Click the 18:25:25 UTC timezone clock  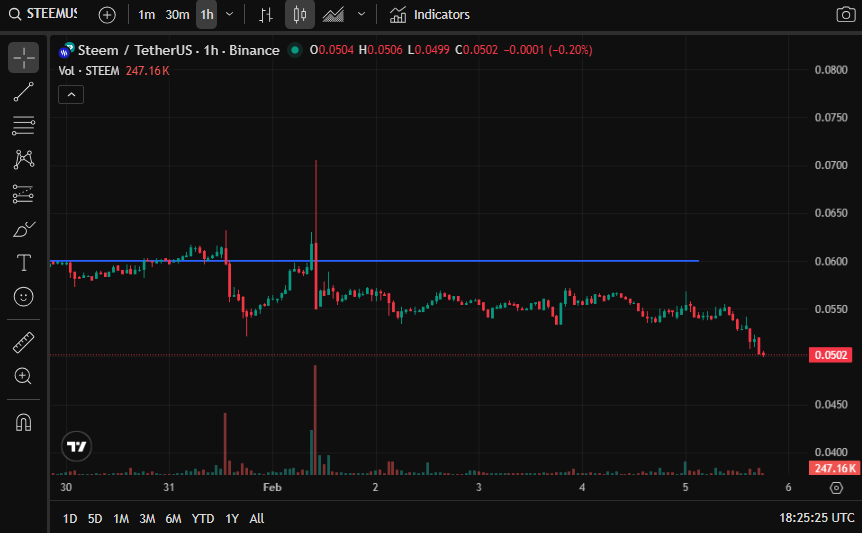click(x=816, y=518)
